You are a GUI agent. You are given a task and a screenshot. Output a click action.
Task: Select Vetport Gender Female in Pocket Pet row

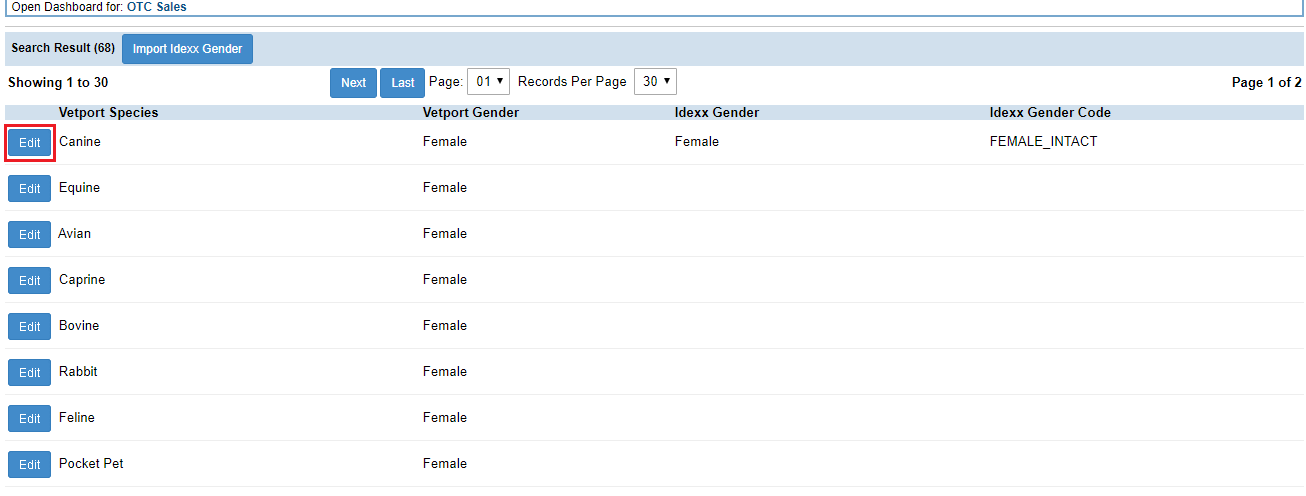point(445,464)
